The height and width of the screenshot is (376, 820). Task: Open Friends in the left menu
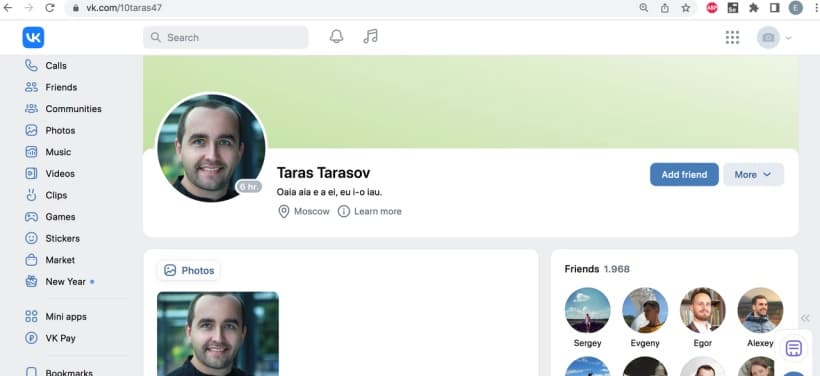(x=61, y=87)
